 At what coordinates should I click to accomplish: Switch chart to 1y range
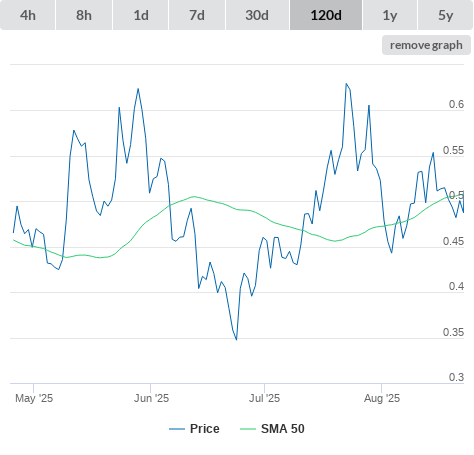(x=390, y=15)
